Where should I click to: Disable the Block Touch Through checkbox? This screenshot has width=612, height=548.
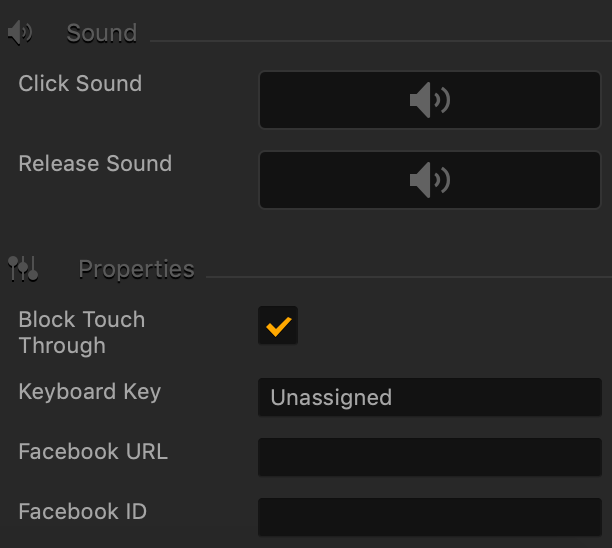point(278,326)
